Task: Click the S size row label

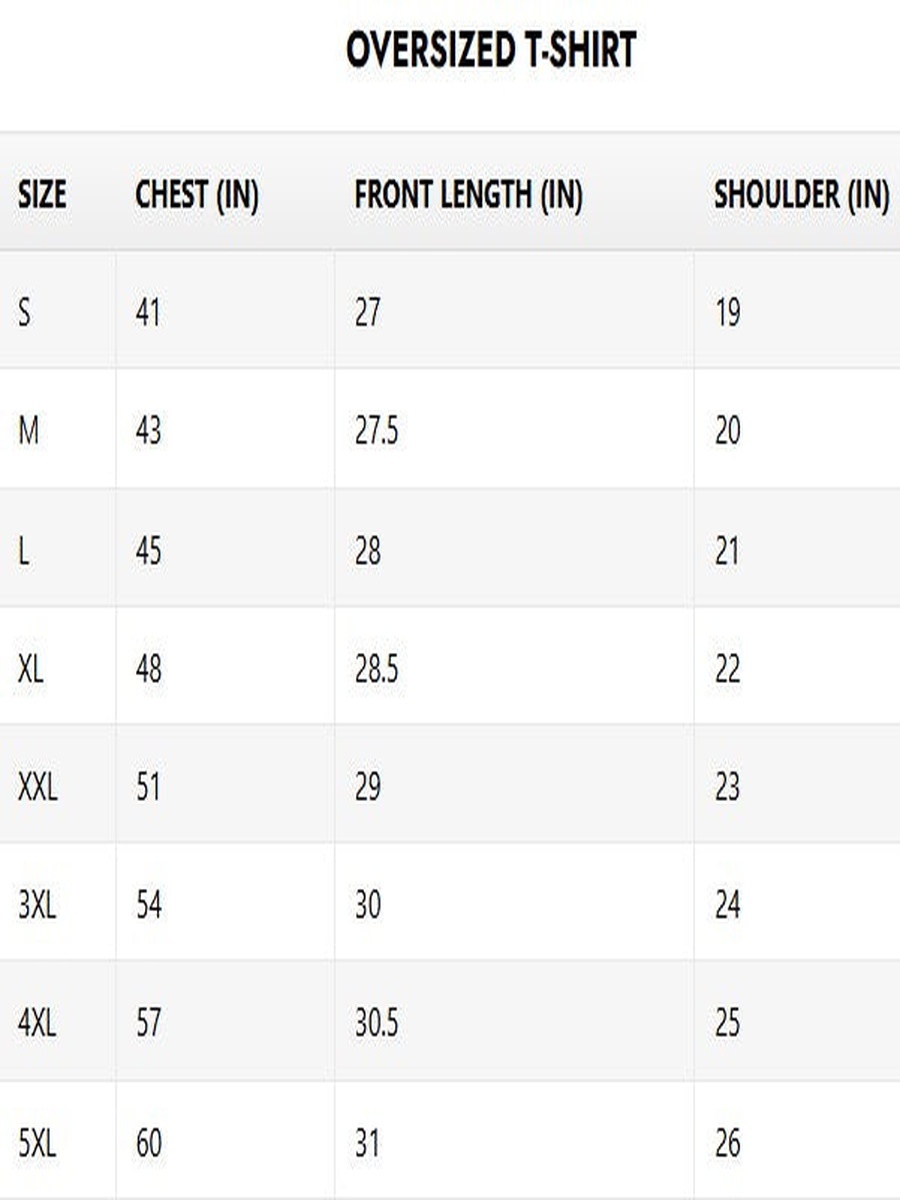Action: click(24, 313)
